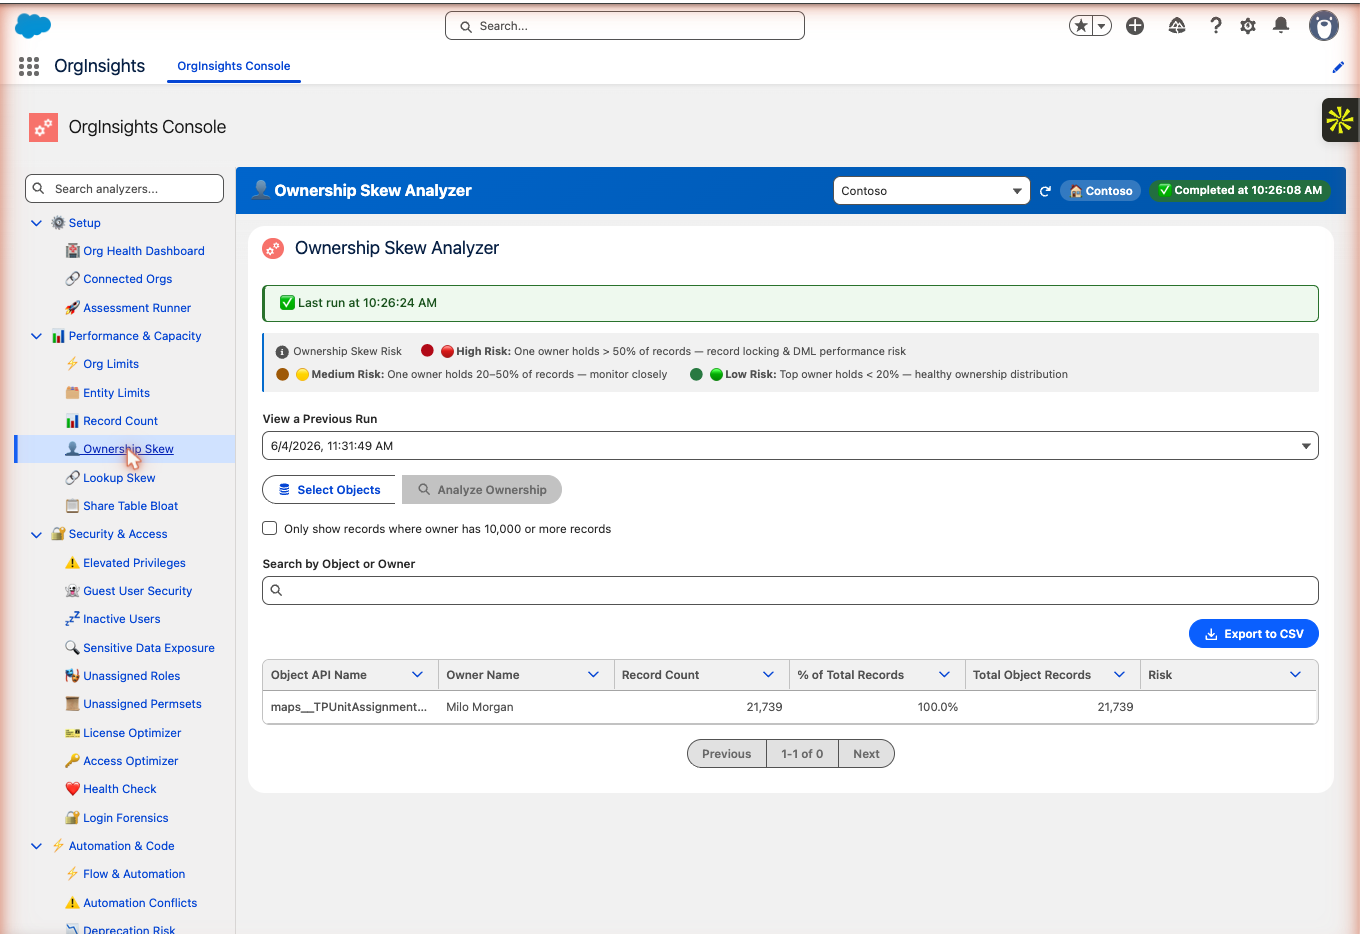Collapse the Automation & Code section

(x=36, y=846)
